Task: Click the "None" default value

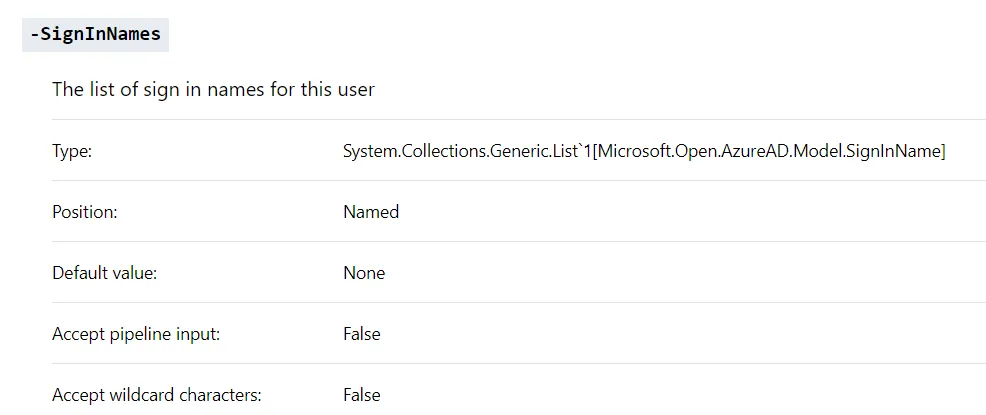Action: pos(364,273)
